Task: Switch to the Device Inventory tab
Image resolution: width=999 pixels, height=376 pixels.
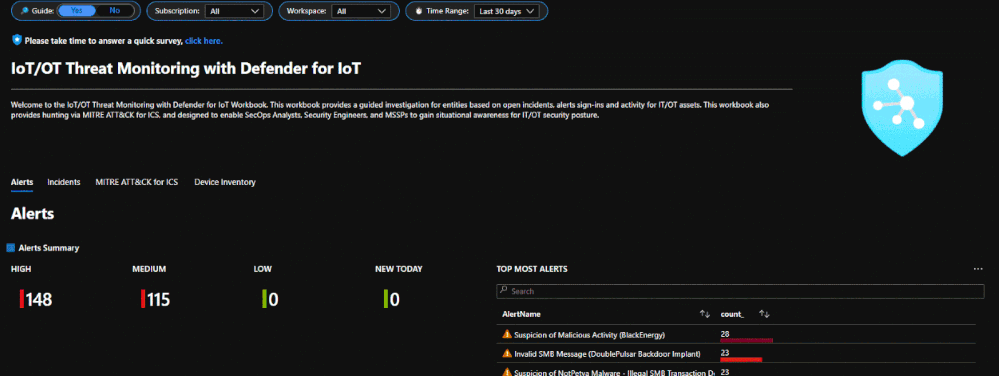Action: pyautogui.click(x=225, y=182)
